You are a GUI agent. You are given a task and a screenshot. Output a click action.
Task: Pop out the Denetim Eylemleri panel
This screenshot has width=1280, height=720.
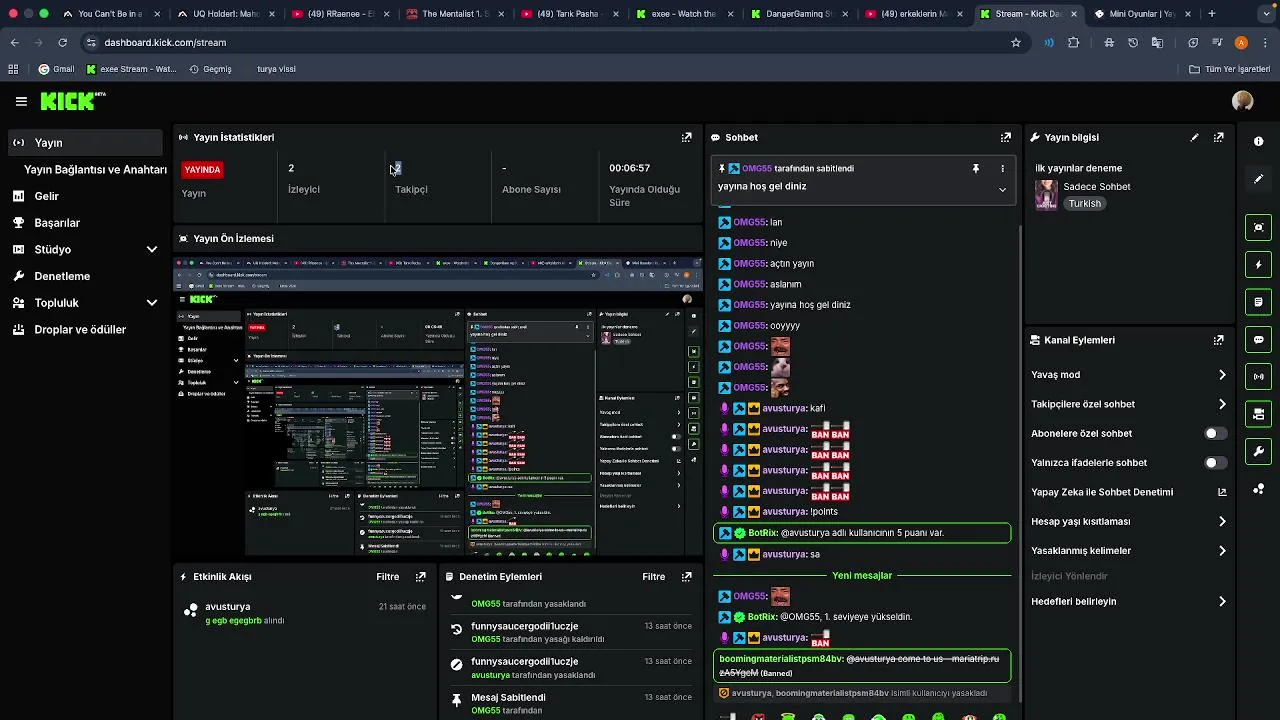pyautogui.click(x=687, y=577)
